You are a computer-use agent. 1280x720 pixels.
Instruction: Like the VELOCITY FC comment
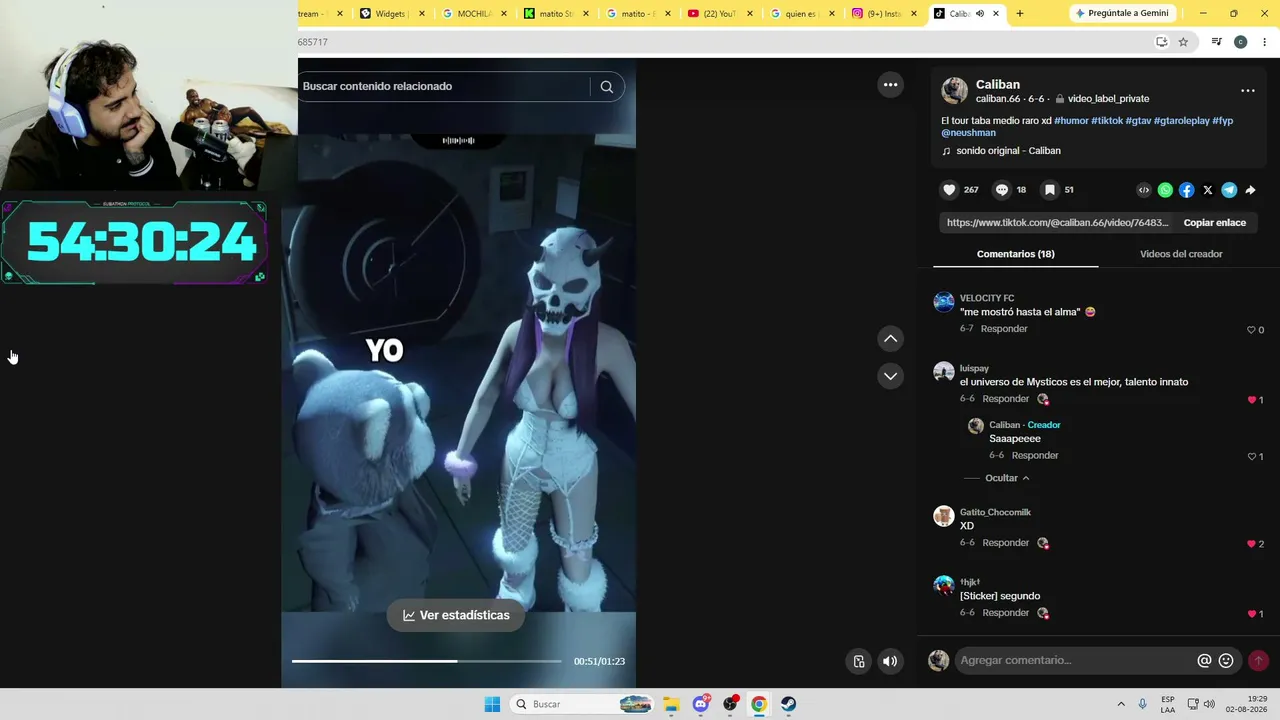1250,330
